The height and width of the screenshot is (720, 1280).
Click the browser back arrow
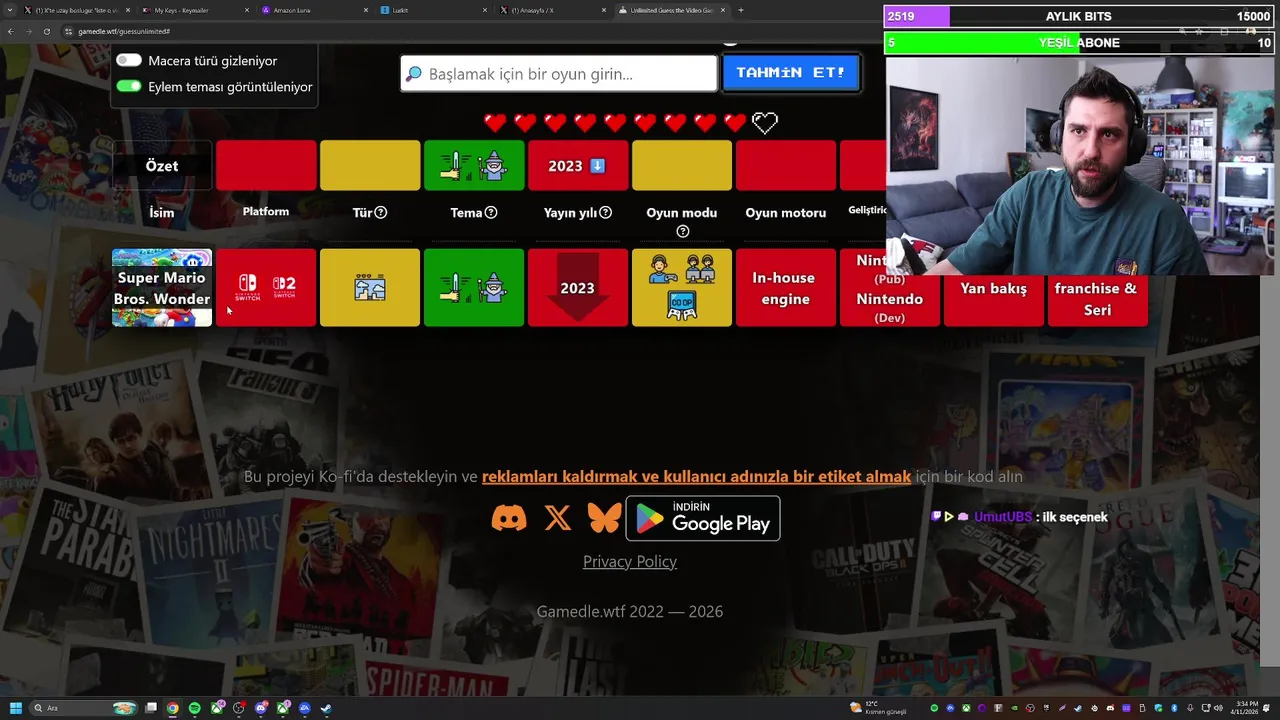[x=10, y=31]
